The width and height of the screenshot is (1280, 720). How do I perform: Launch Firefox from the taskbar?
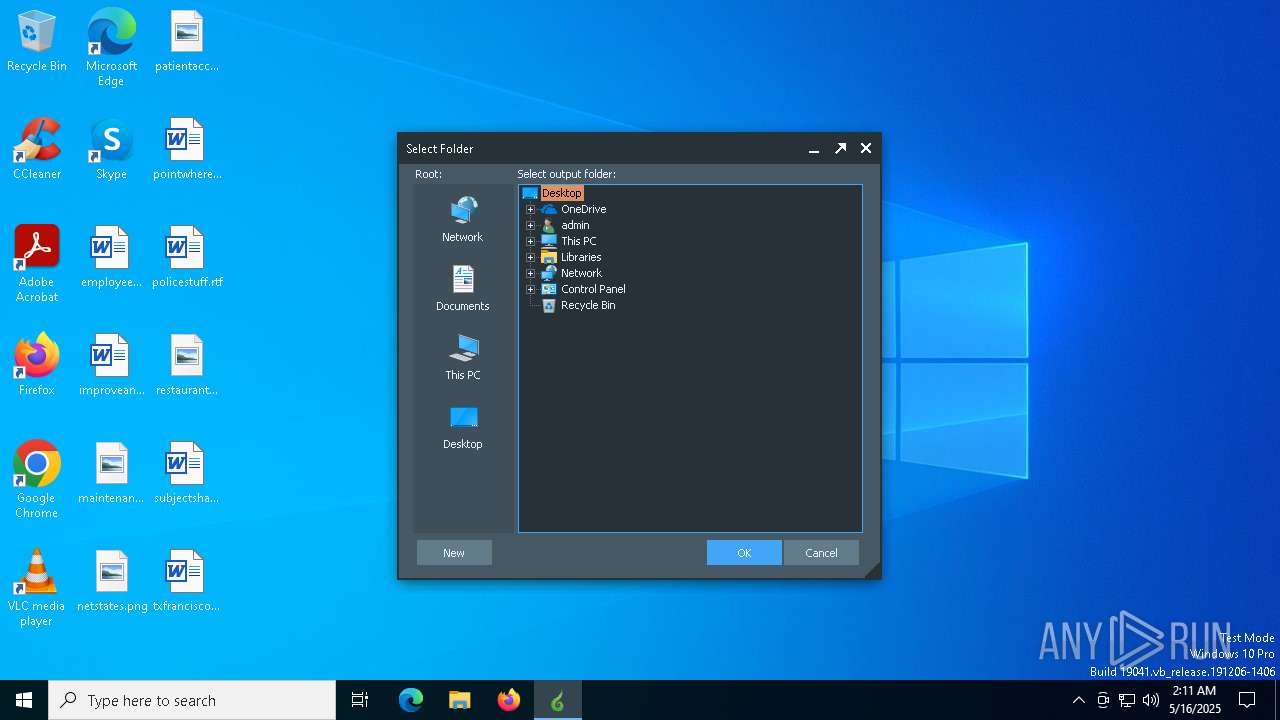(x=509, y=700)
